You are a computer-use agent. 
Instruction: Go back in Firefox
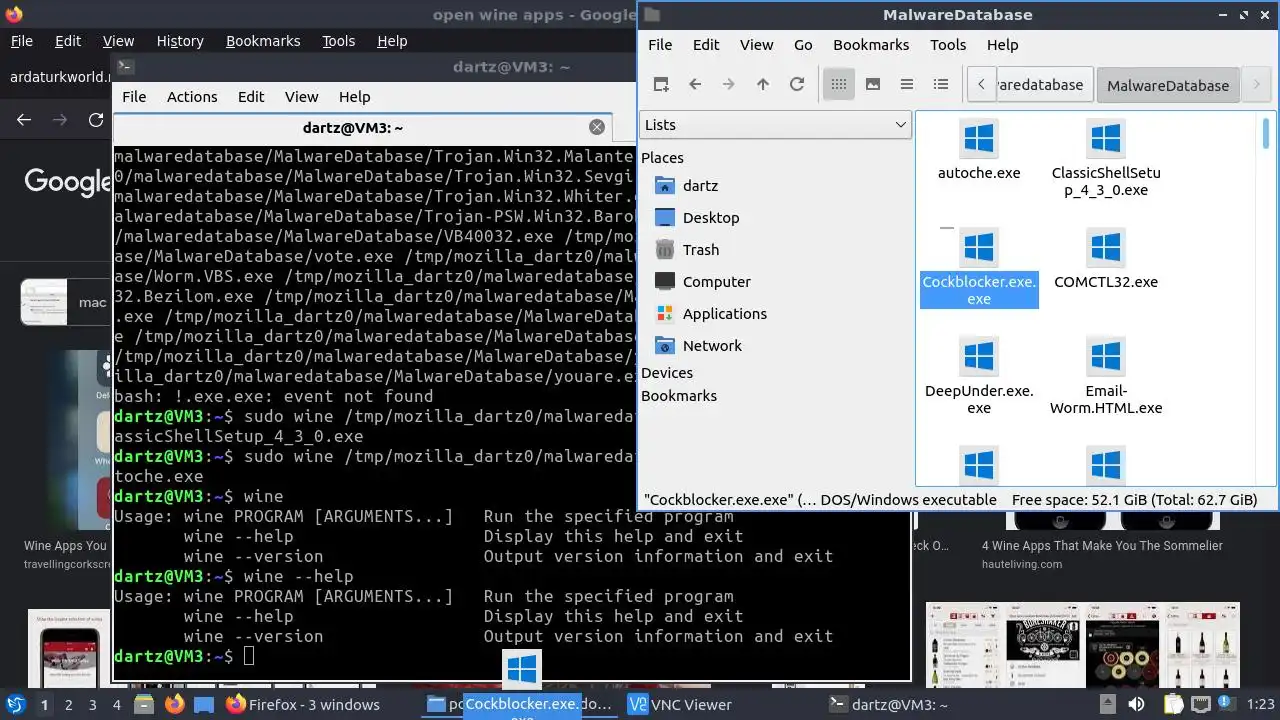[x=24, y=120]
